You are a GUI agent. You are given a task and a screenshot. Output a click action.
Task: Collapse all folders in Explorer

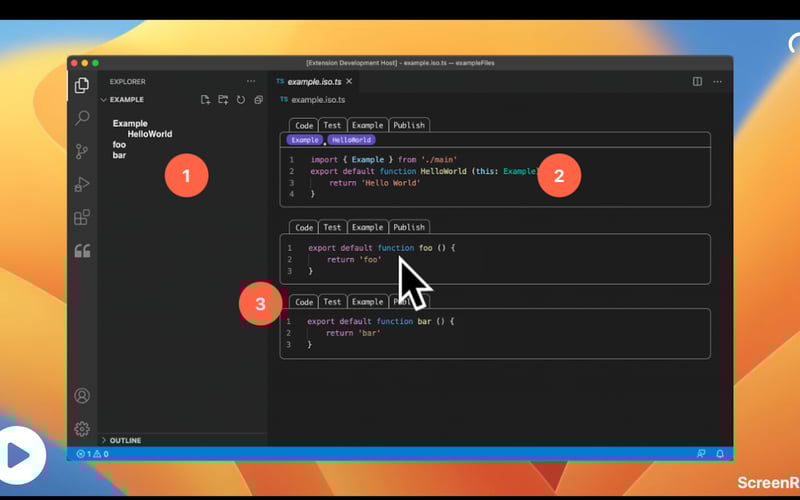259,99
